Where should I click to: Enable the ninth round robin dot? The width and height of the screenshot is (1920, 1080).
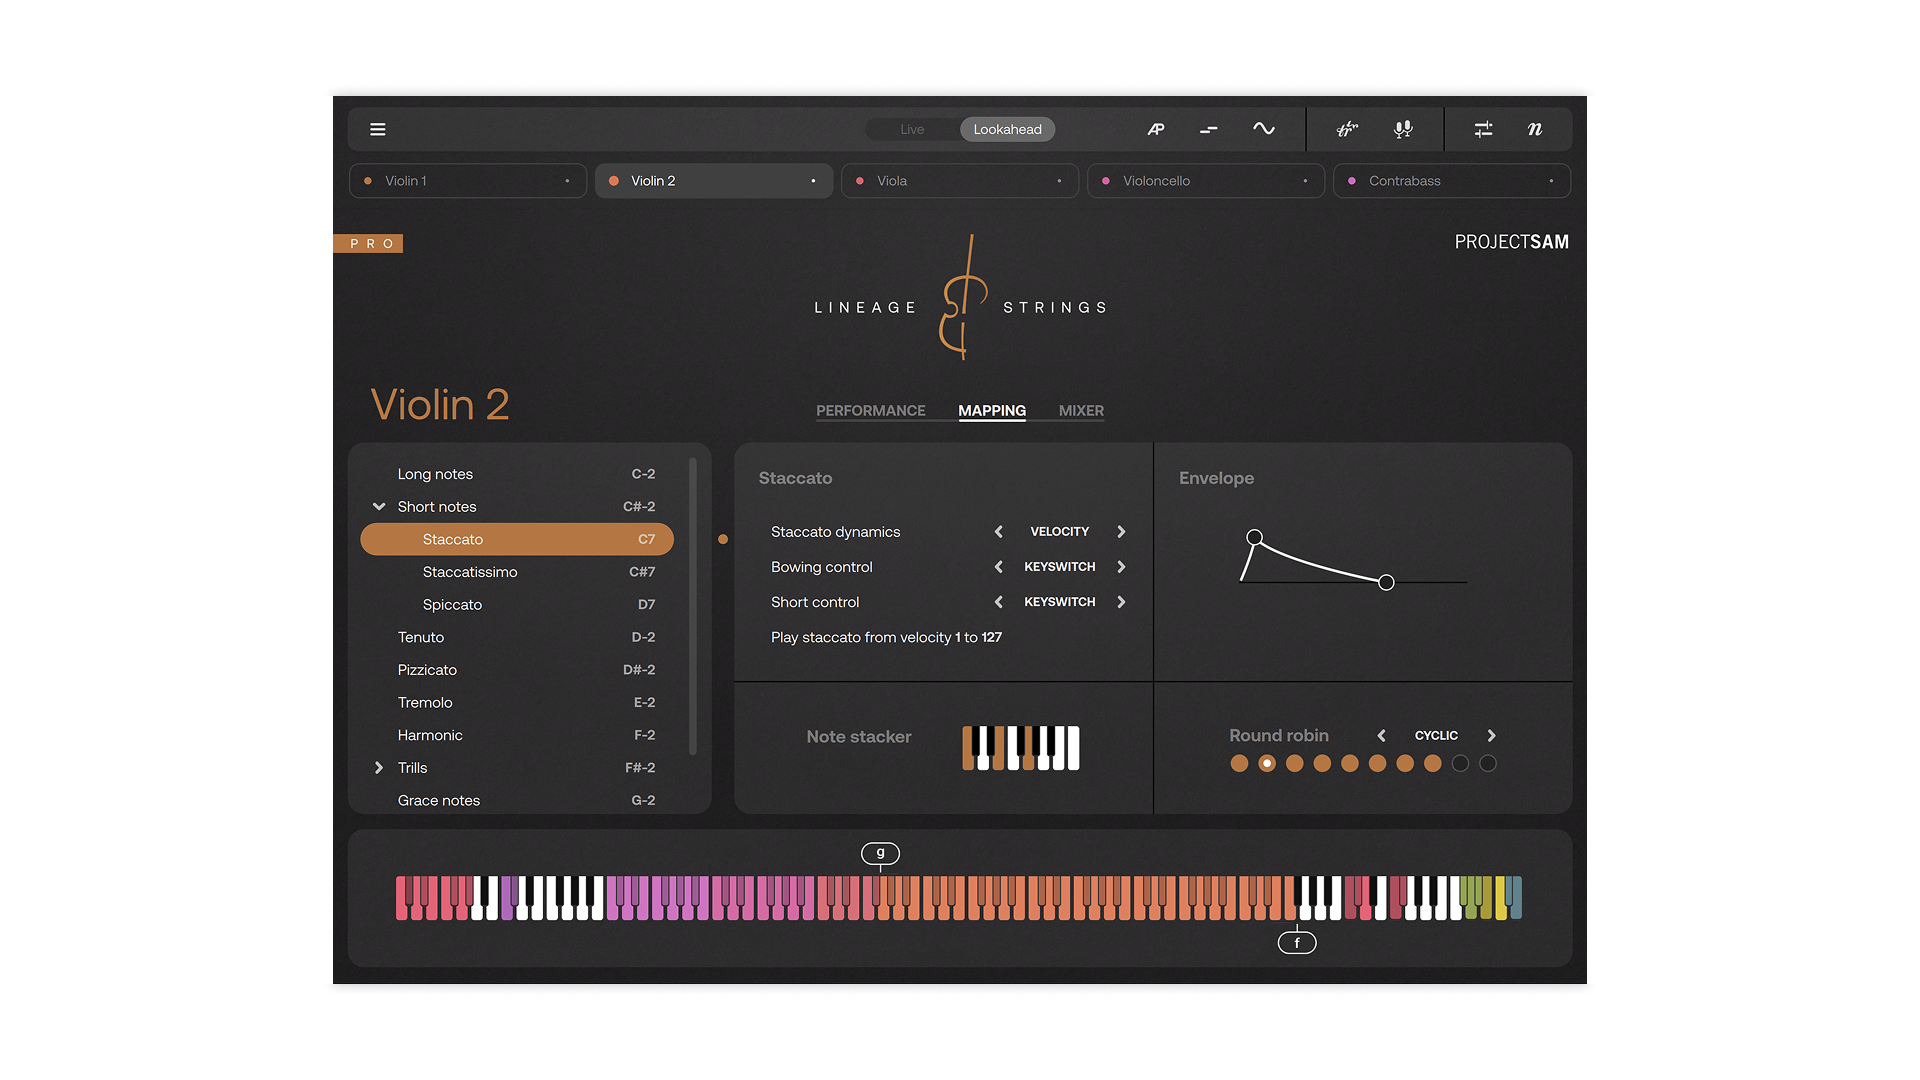[1460, 764]
